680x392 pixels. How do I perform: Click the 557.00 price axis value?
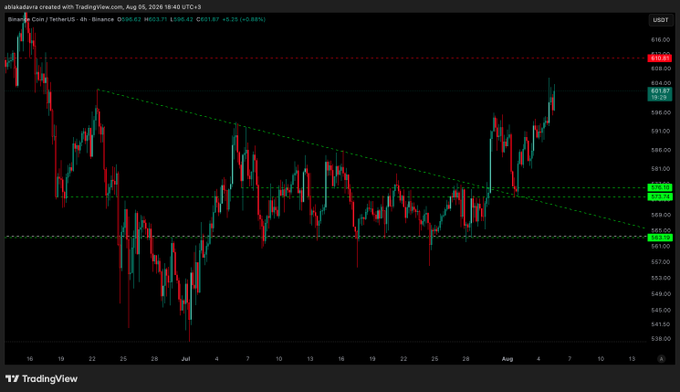(x=660, y=262)
